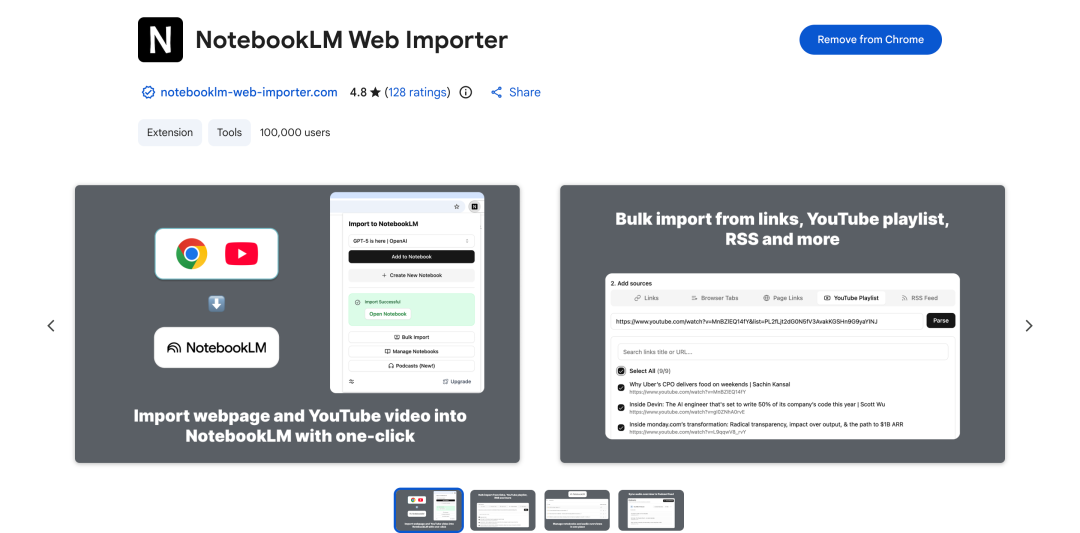The image size is (1080, 533).
Task: Select the third screenshot thumbnail
Action: (x=577, y=510)
